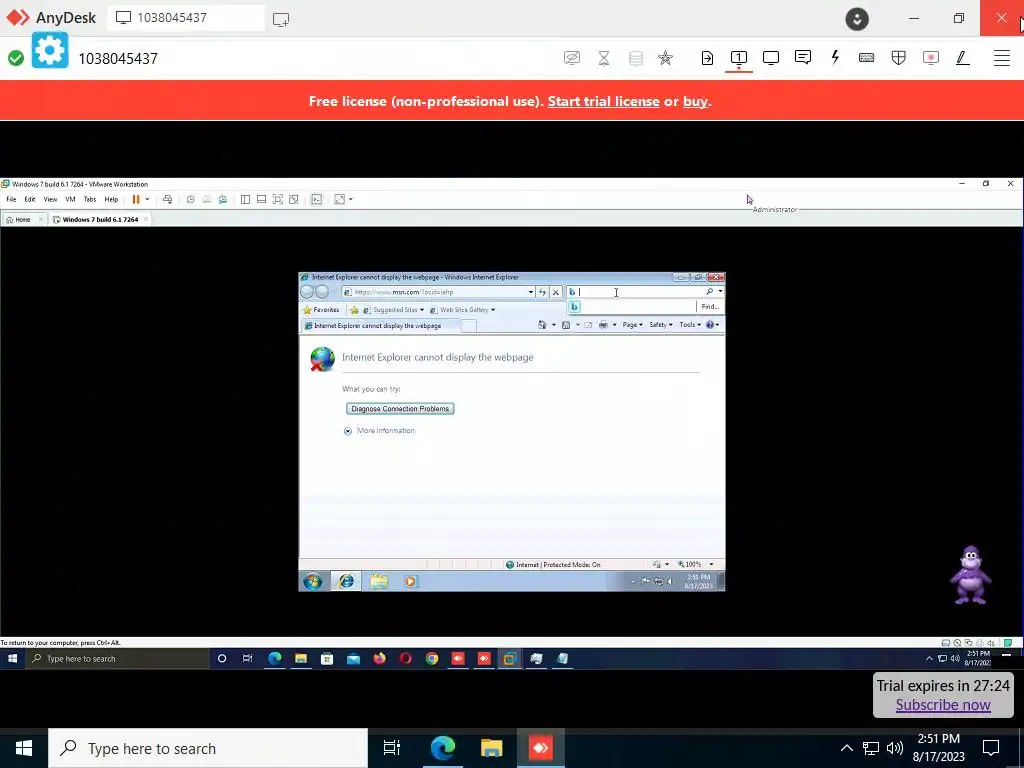Image resolution: width=1024 pixels, height=768 pixels.
Task: Open the VMware Tabs menu
Action: (90, 199)
